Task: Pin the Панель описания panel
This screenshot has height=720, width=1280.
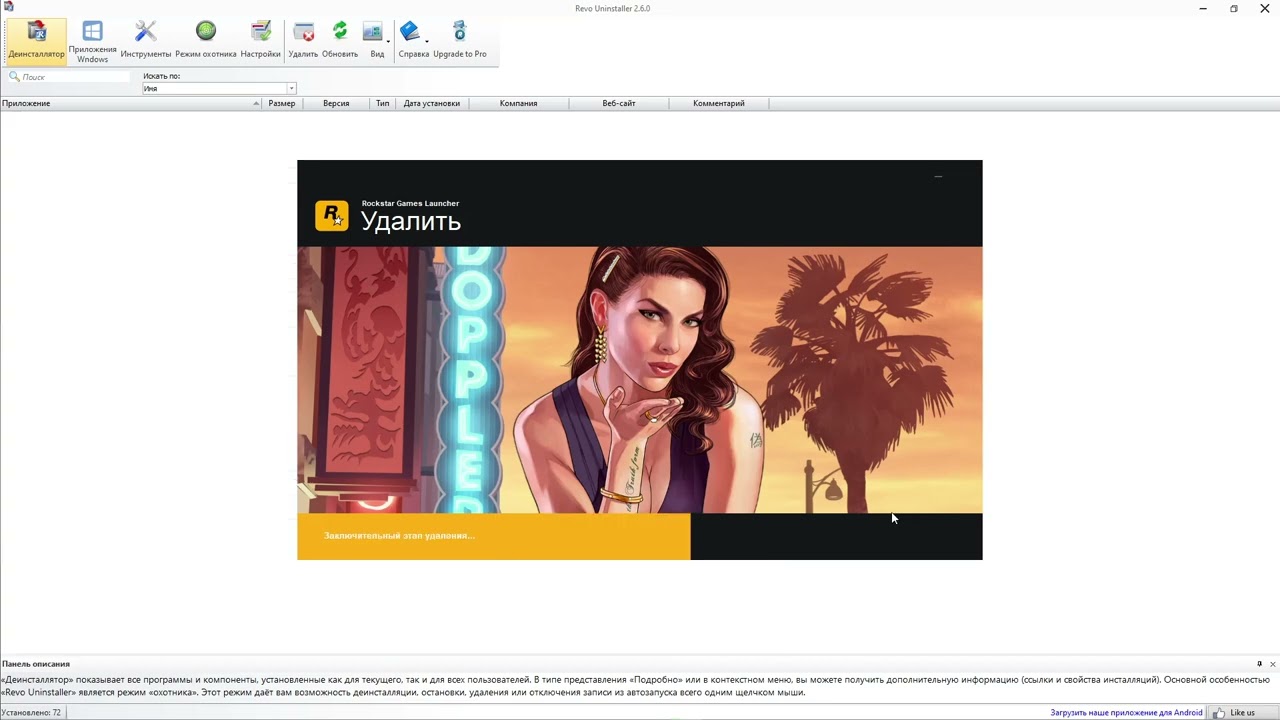Action: point(1259,664)
